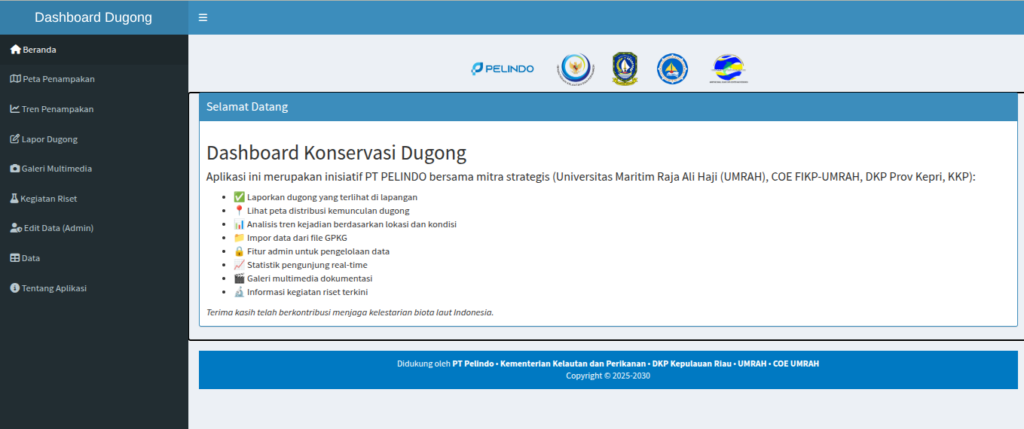Click the info icon for Tentang Aplikasi
Image resolution: width=1024 pixels, height=429 pixels.
(x=15, y=288)
